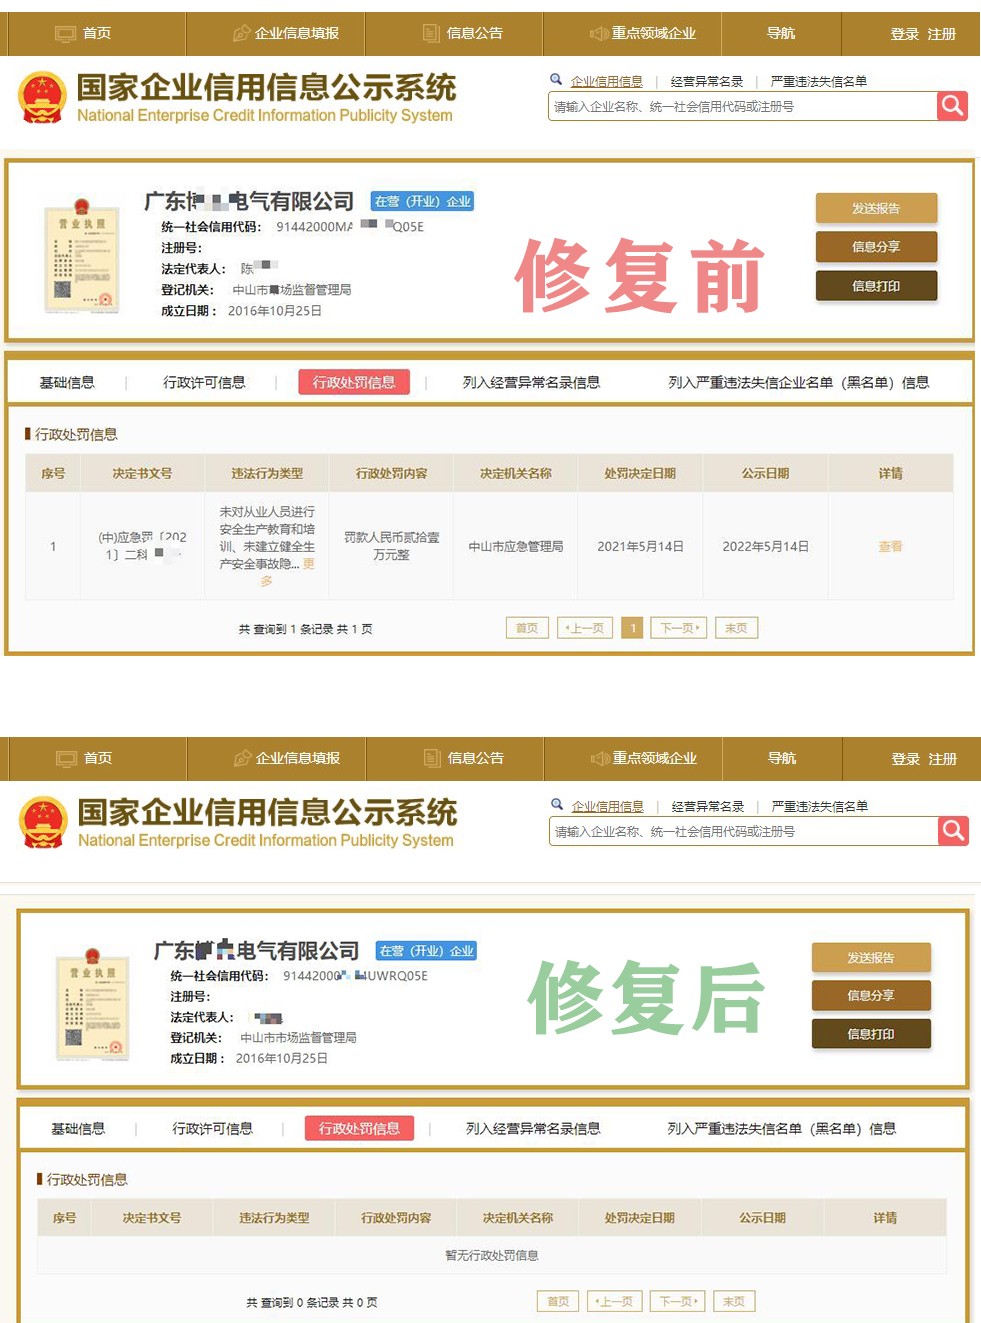The width and height of the screenshot is (981, 1323).
Task: Click the pen icon on 企业信息填报
Action: (x=240, y=32)
